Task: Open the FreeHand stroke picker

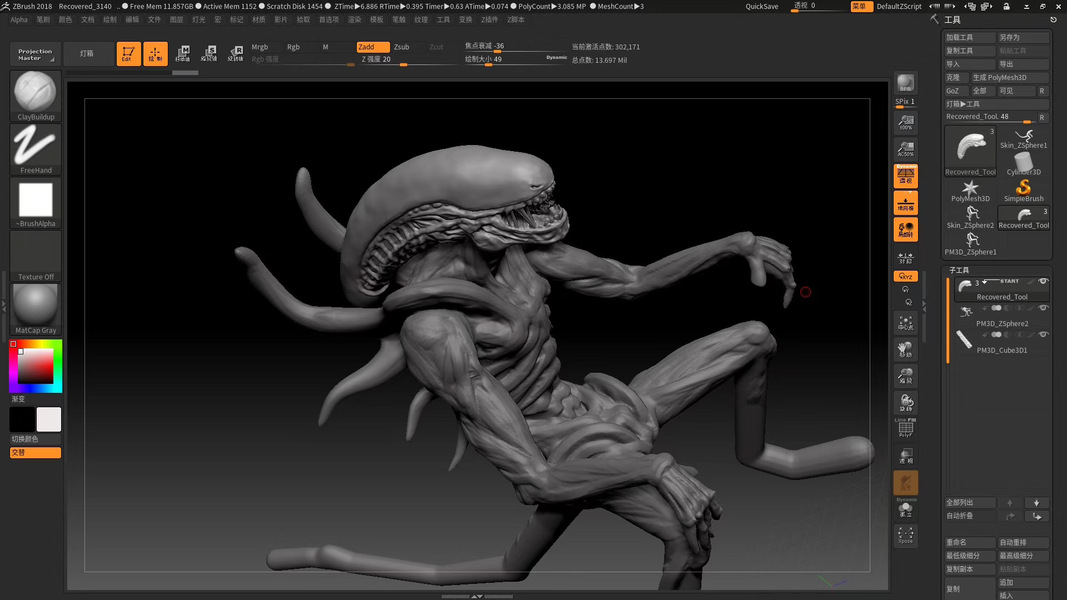Action: point(36,146)
